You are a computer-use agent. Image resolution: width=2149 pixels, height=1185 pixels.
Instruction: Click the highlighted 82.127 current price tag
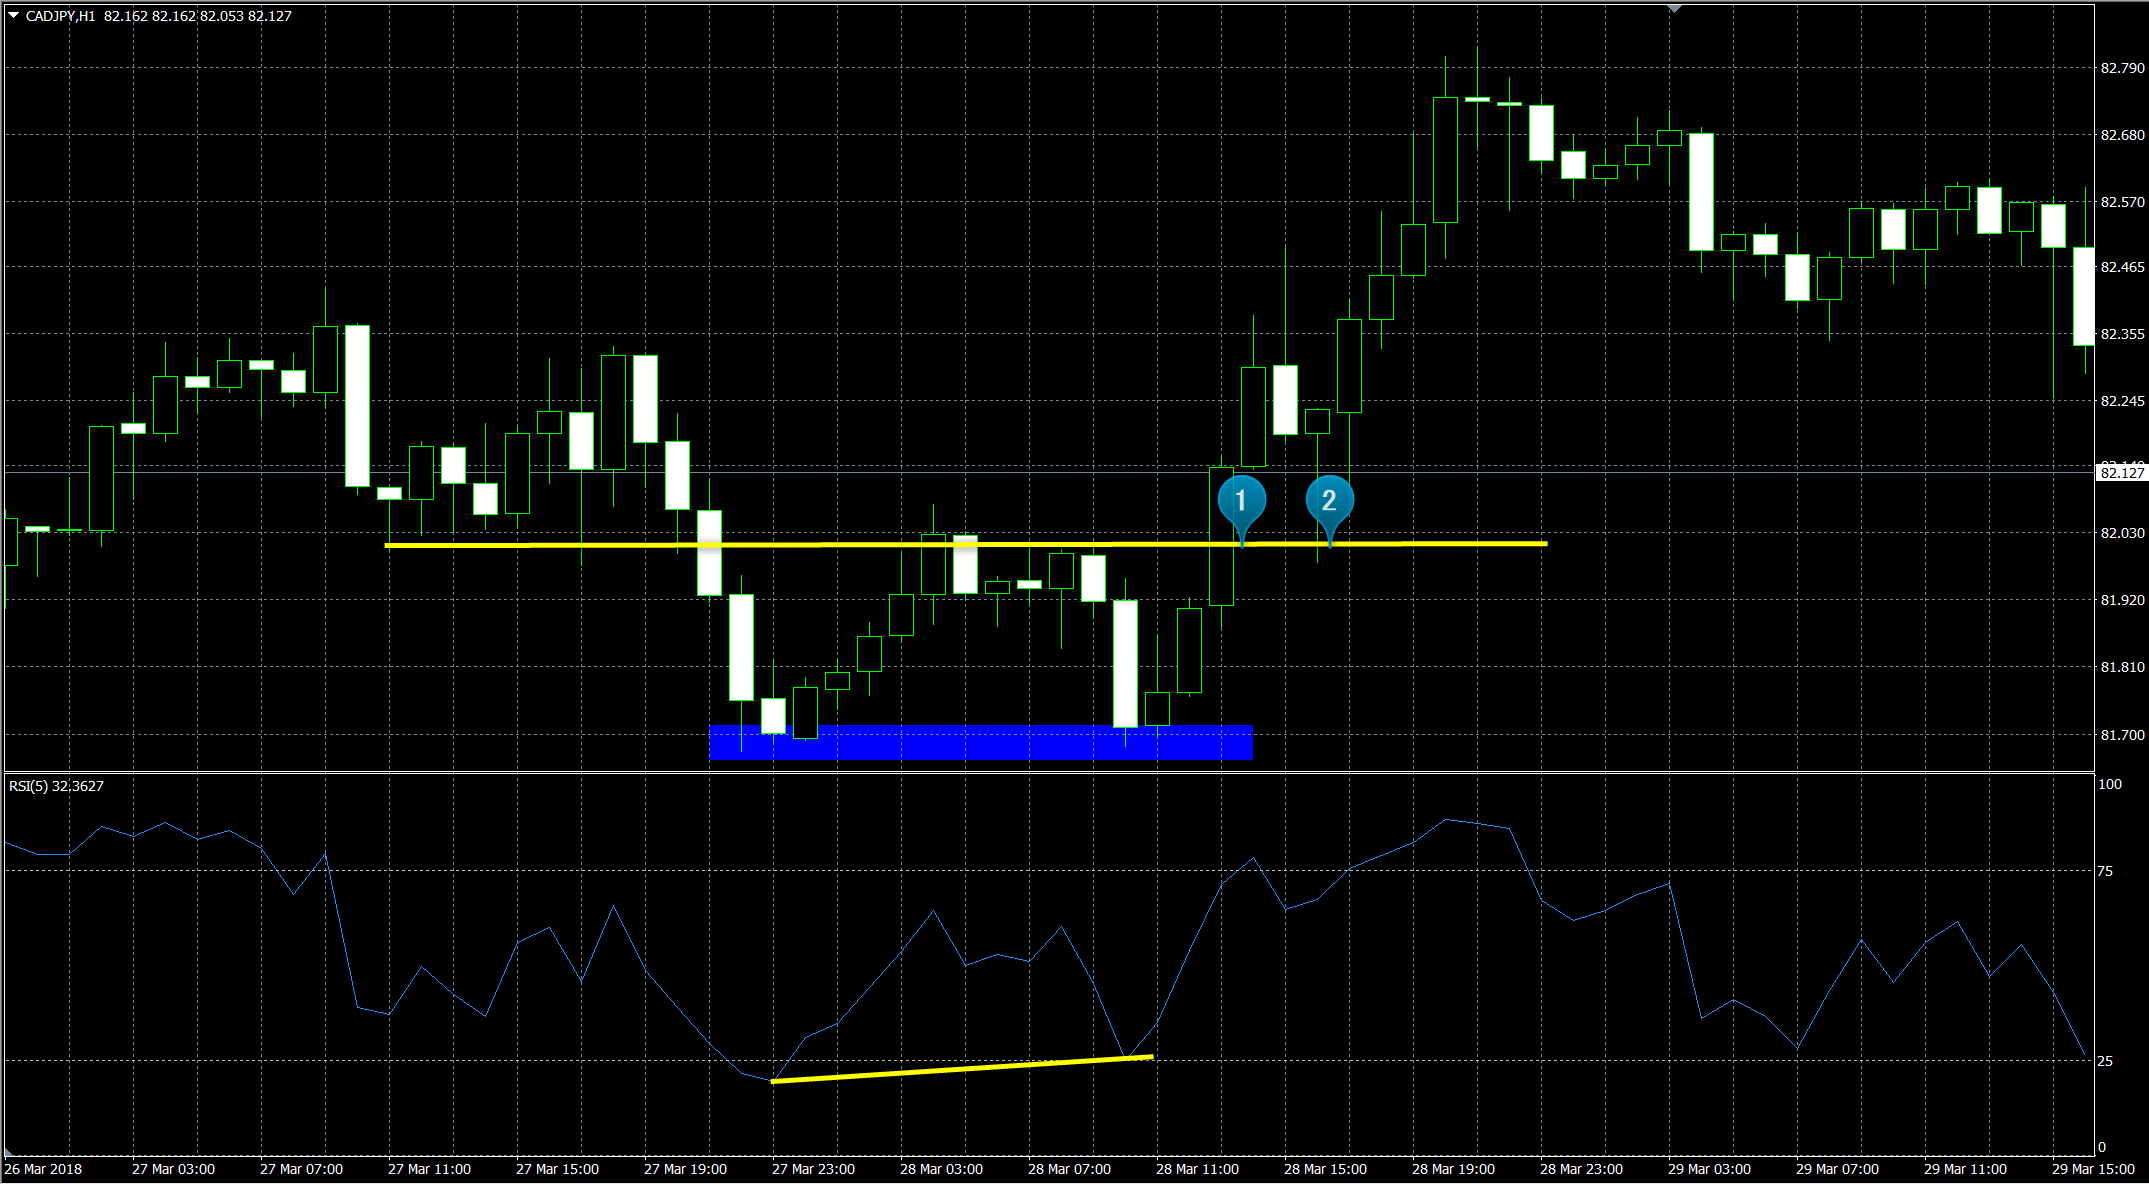(2121, 473)
